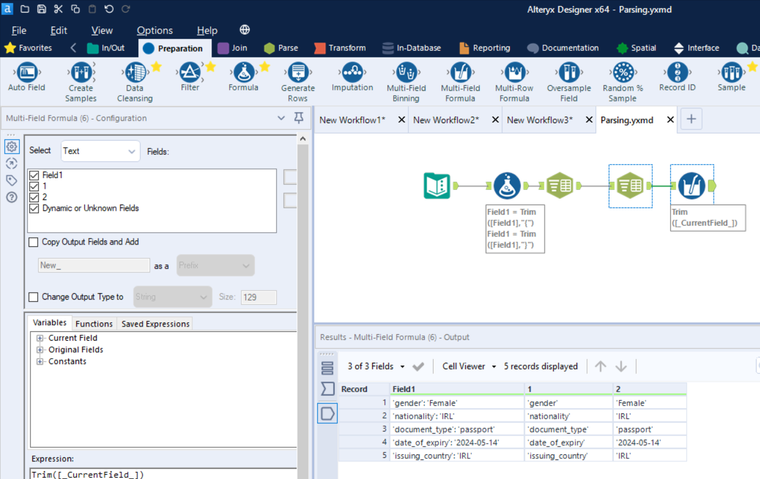Click the move down arrow in results
The height and width of the screenshot is (479, 760).
[x=621, y=366]
